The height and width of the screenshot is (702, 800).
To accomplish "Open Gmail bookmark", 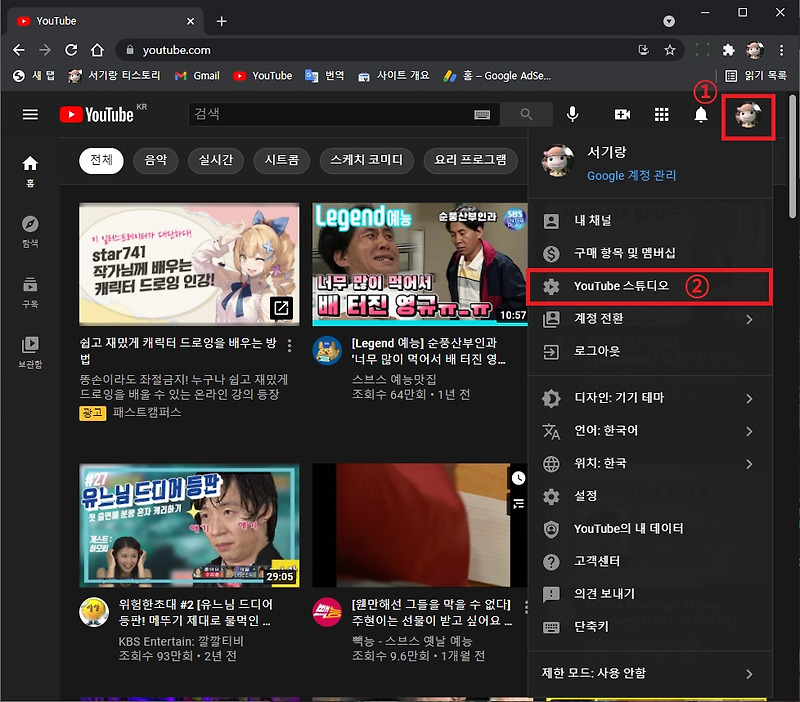I will [x=197, y=76].
